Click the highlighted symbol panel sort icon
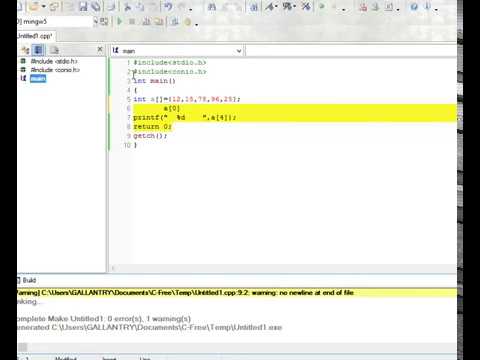The width and height of the screenshot is (480, 360). [x=38, y=50]
